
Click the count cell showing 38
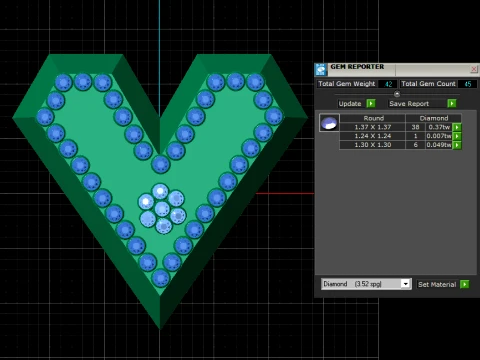click(415, 127)
